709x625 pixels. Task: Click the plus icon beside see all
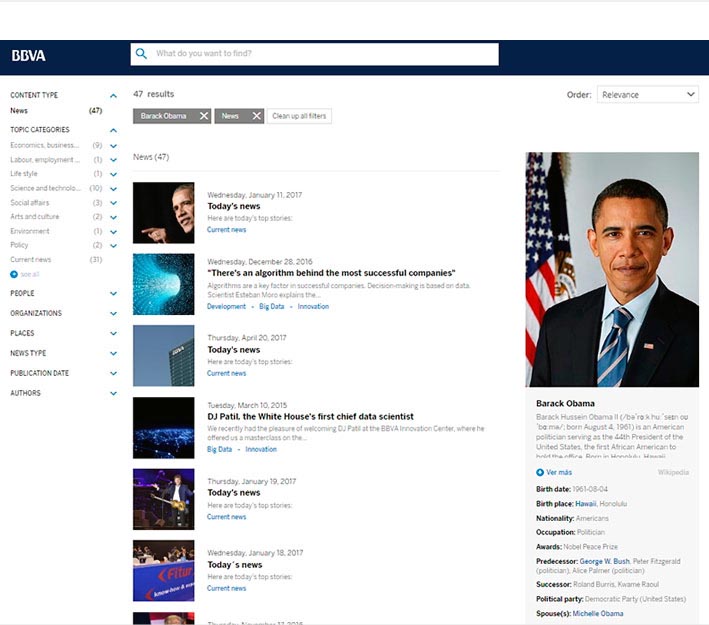click(14, 274)
